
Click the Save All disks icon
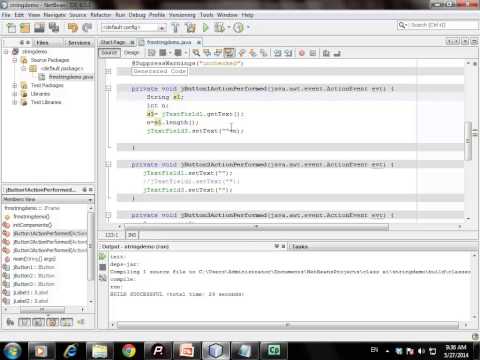coord(54,28)
